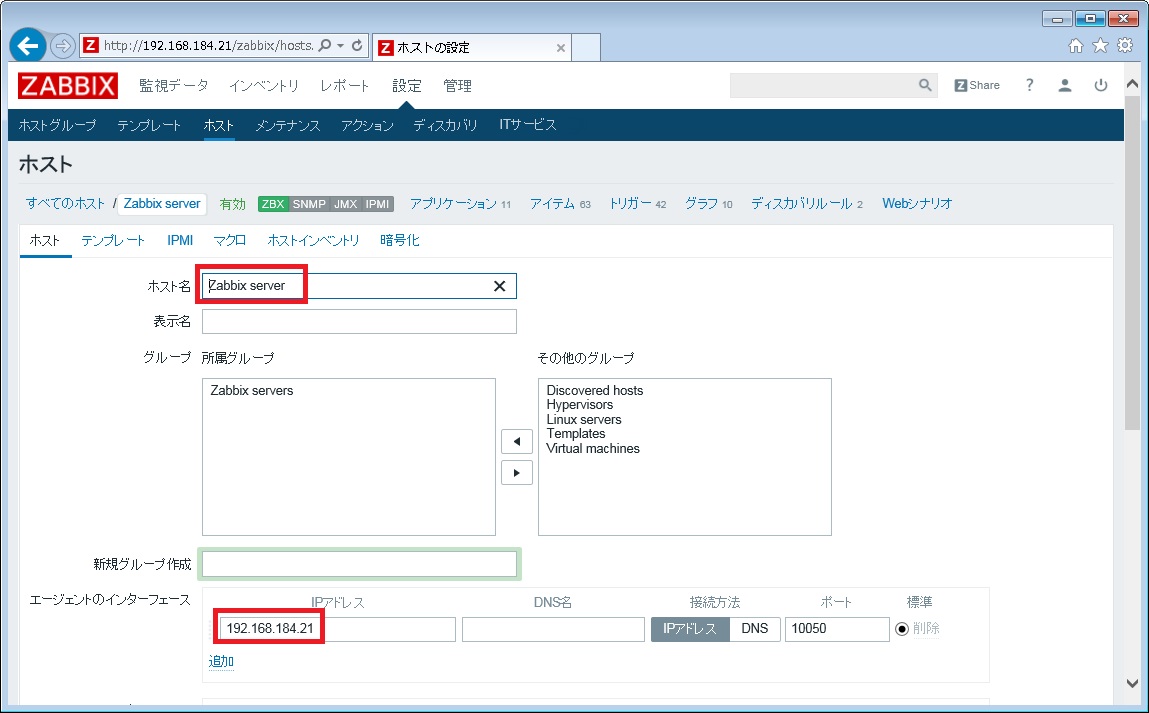Click the ZABBIX logo
This screenshot has height=713, width=1149.
[x=67, y=86]
